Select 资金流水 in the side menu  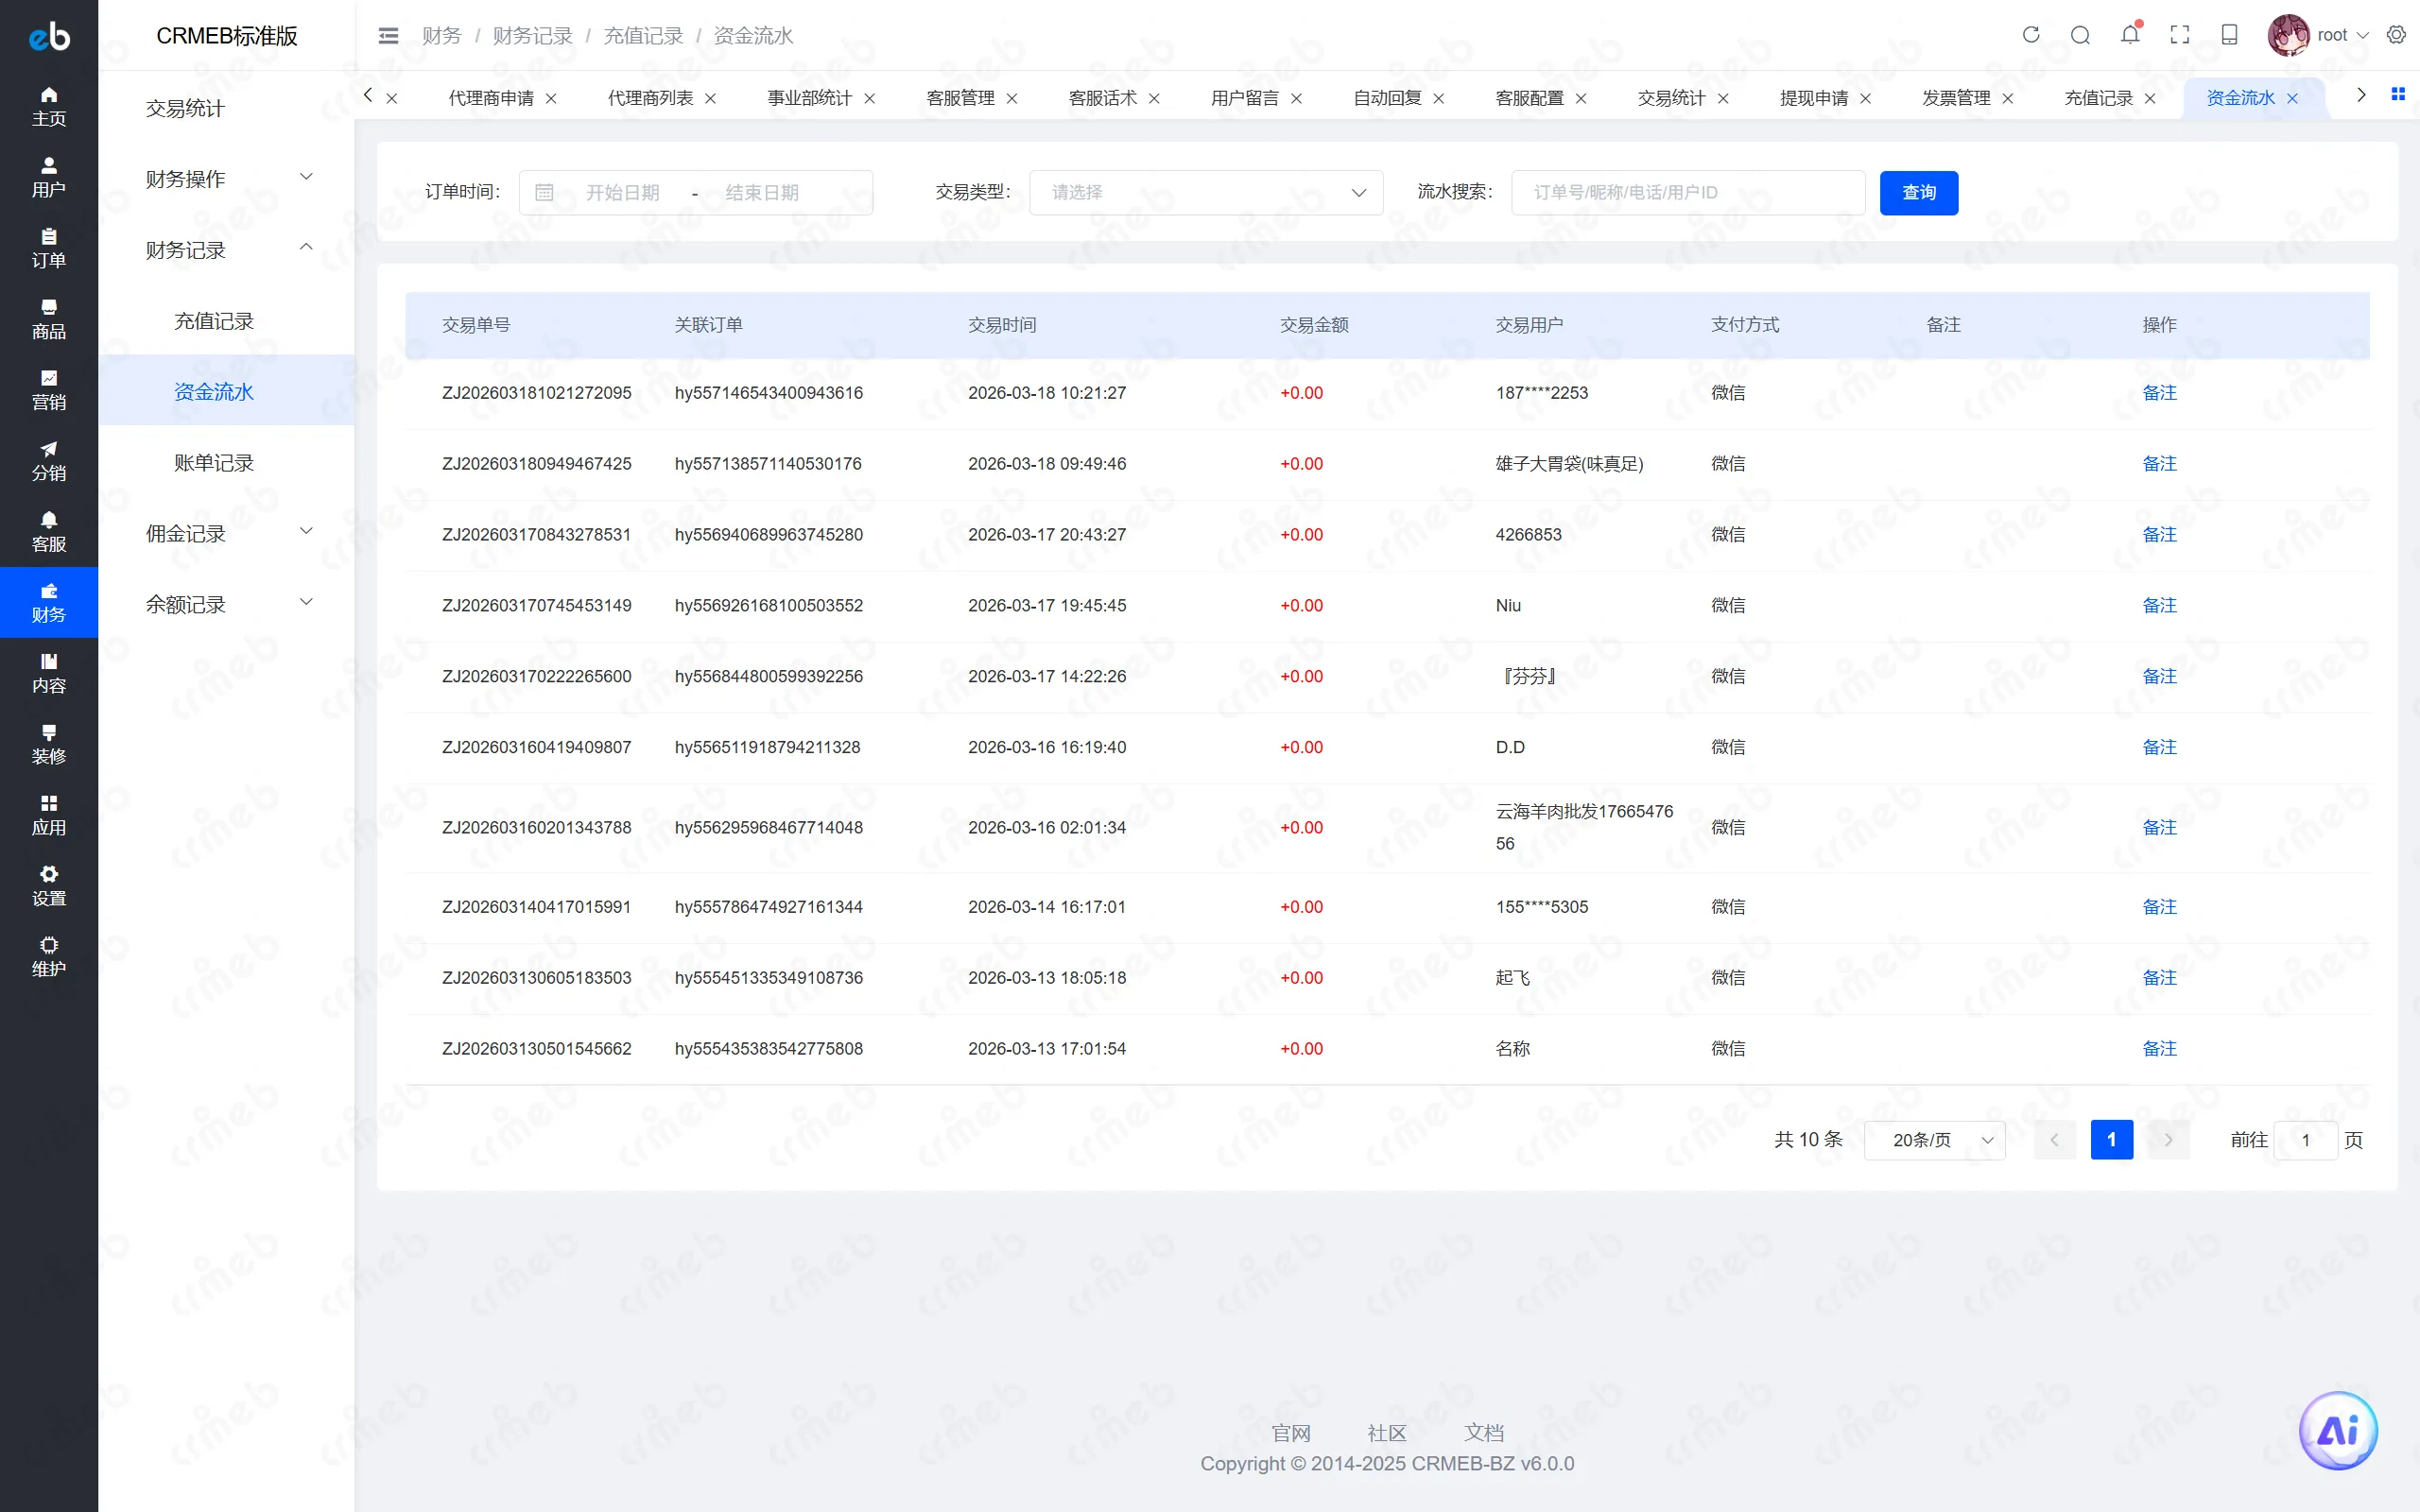[x=227, y=391]
